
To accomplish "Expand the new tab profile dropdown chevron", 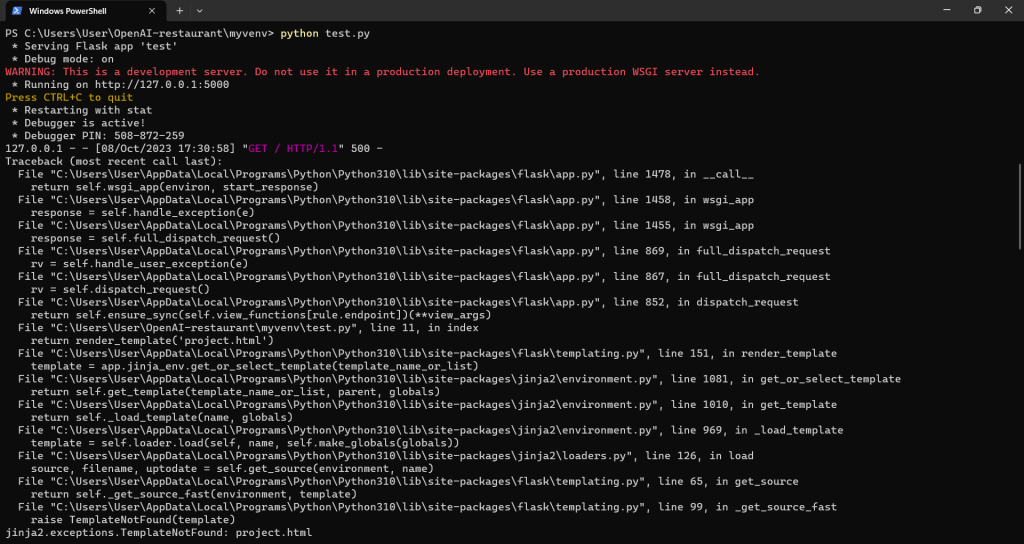I will (x=200, y=10).
